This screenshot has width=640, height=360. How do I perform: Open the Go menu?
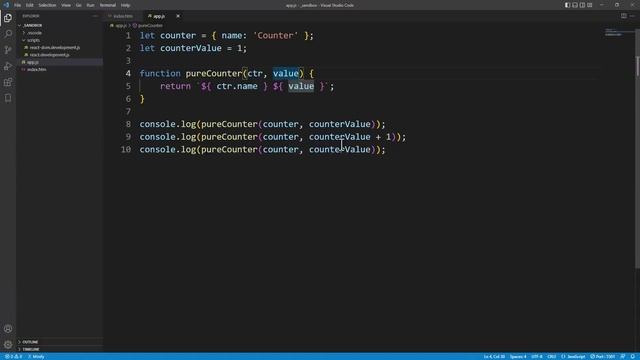click(x=79, y=5)
